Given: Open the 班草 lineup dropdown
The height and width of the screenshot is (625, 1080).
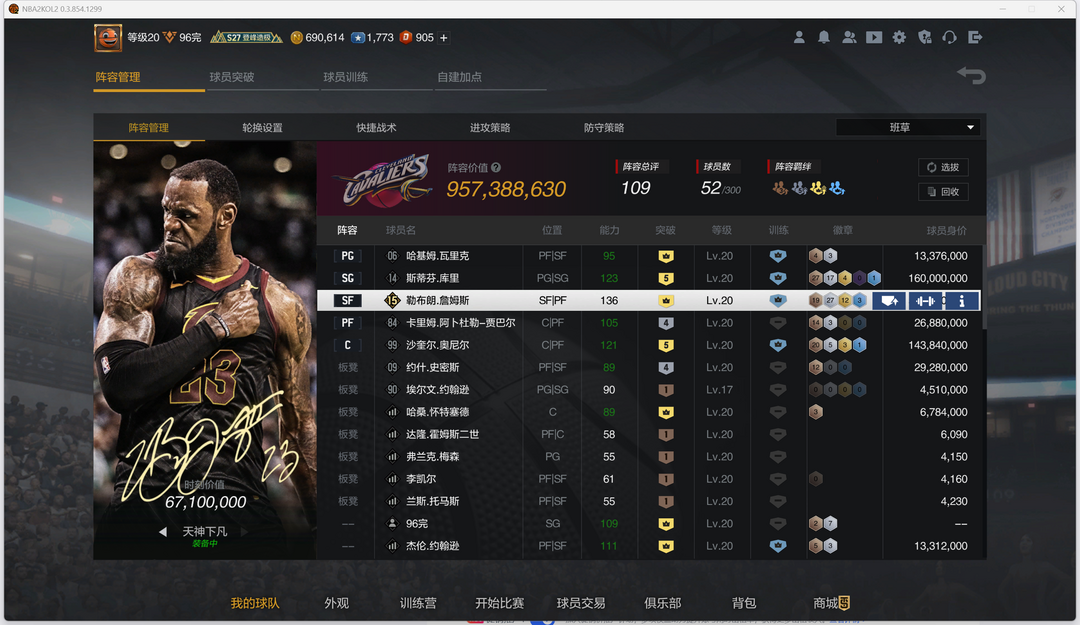Looking at the screenshot, I should [907, 128].
